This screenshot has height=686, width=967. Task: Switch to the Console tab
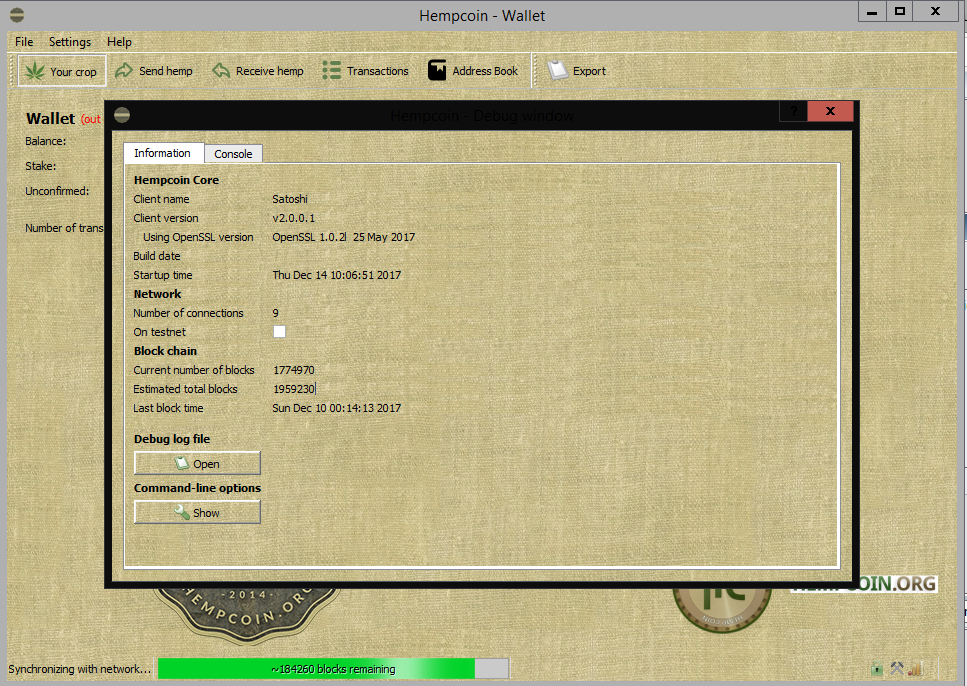tap(233, 154)
